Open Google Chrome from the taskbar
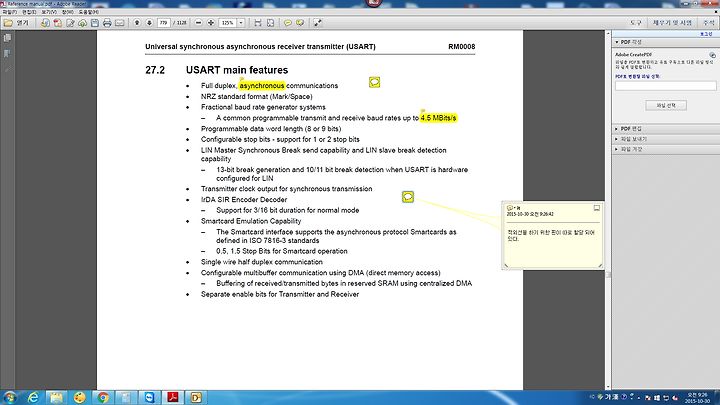 (103, 397)
